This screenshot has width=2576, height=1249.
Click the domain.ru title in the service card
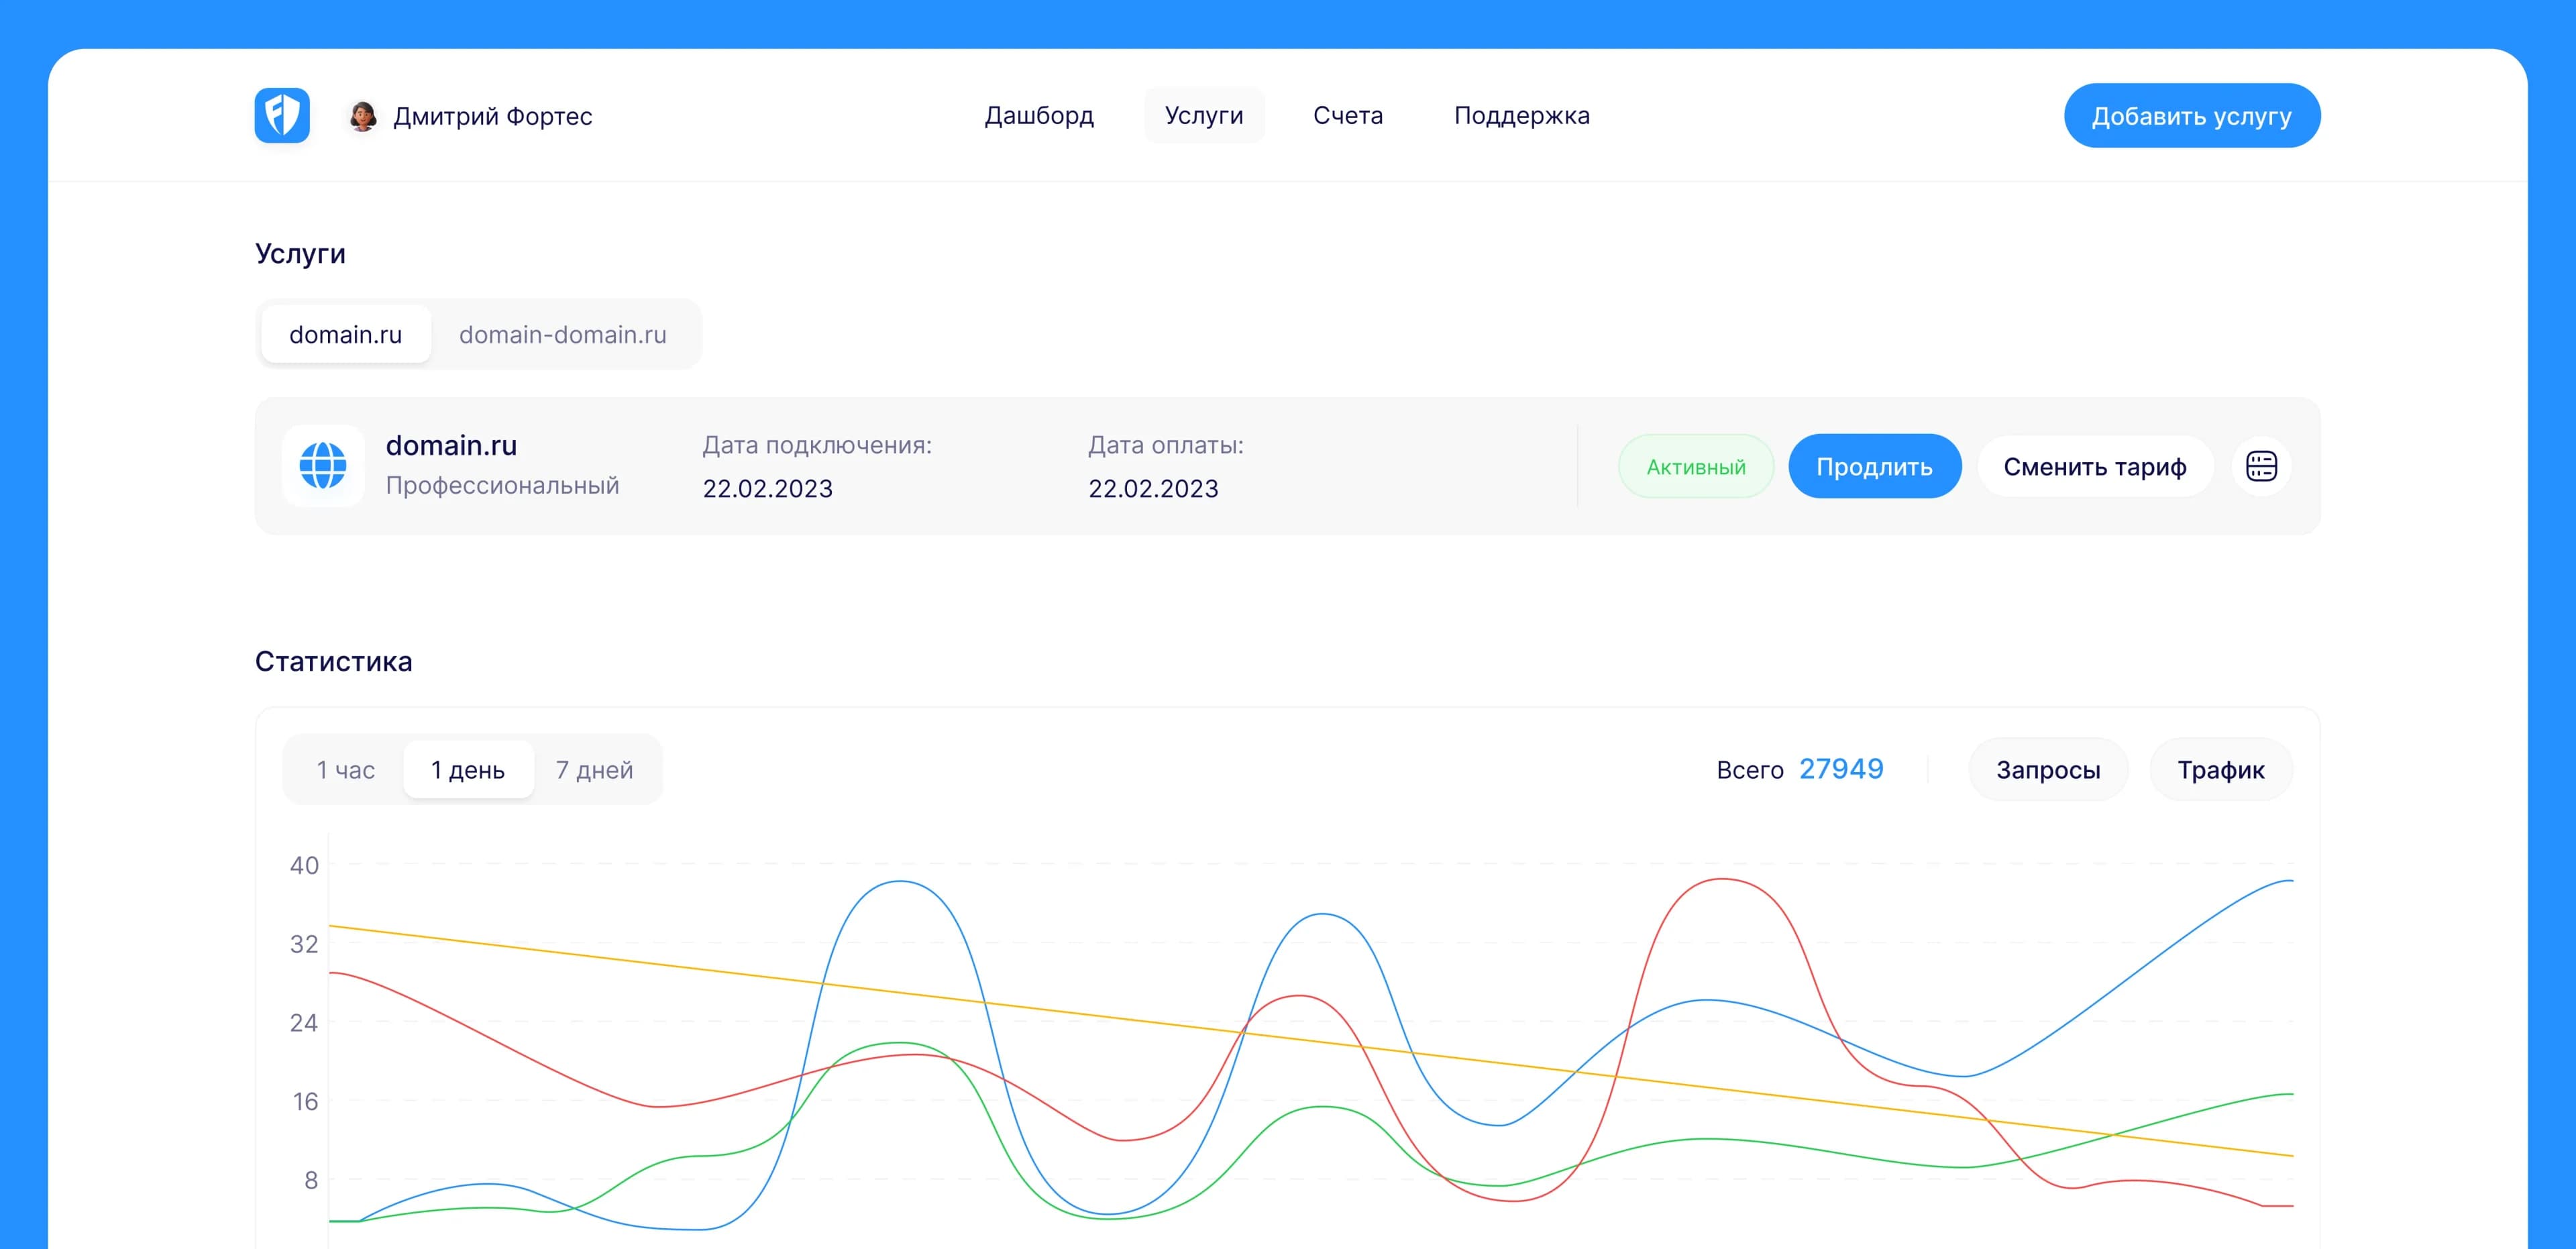(x=451, y=445)
